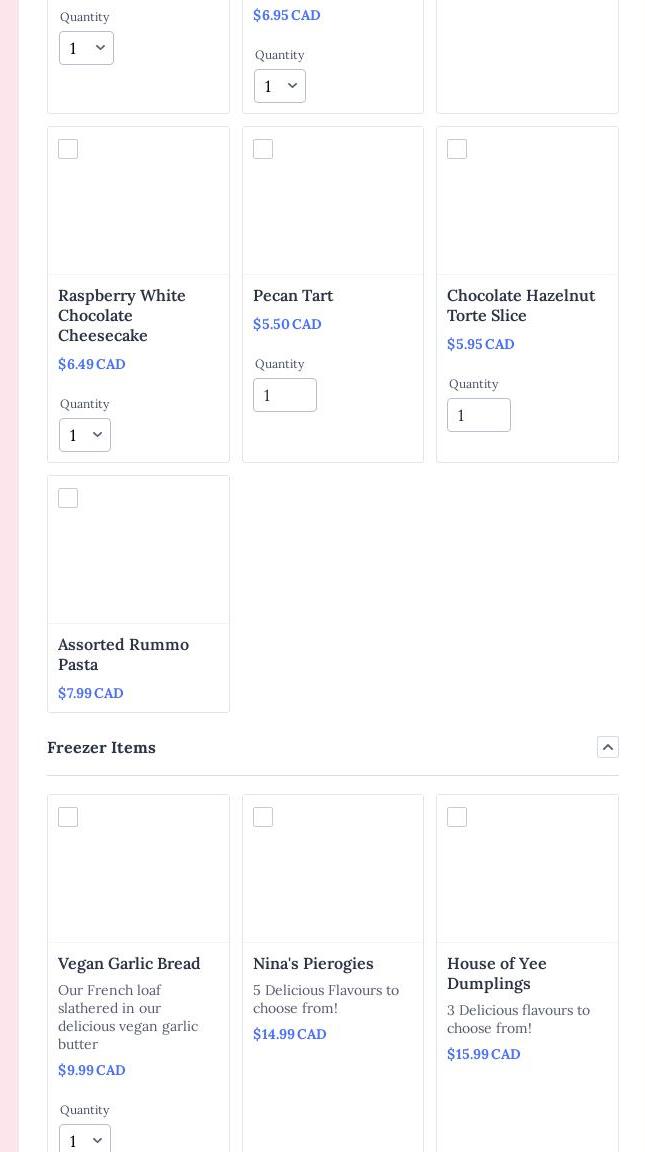Collapse the Freezer Items section

click(607, 747)
